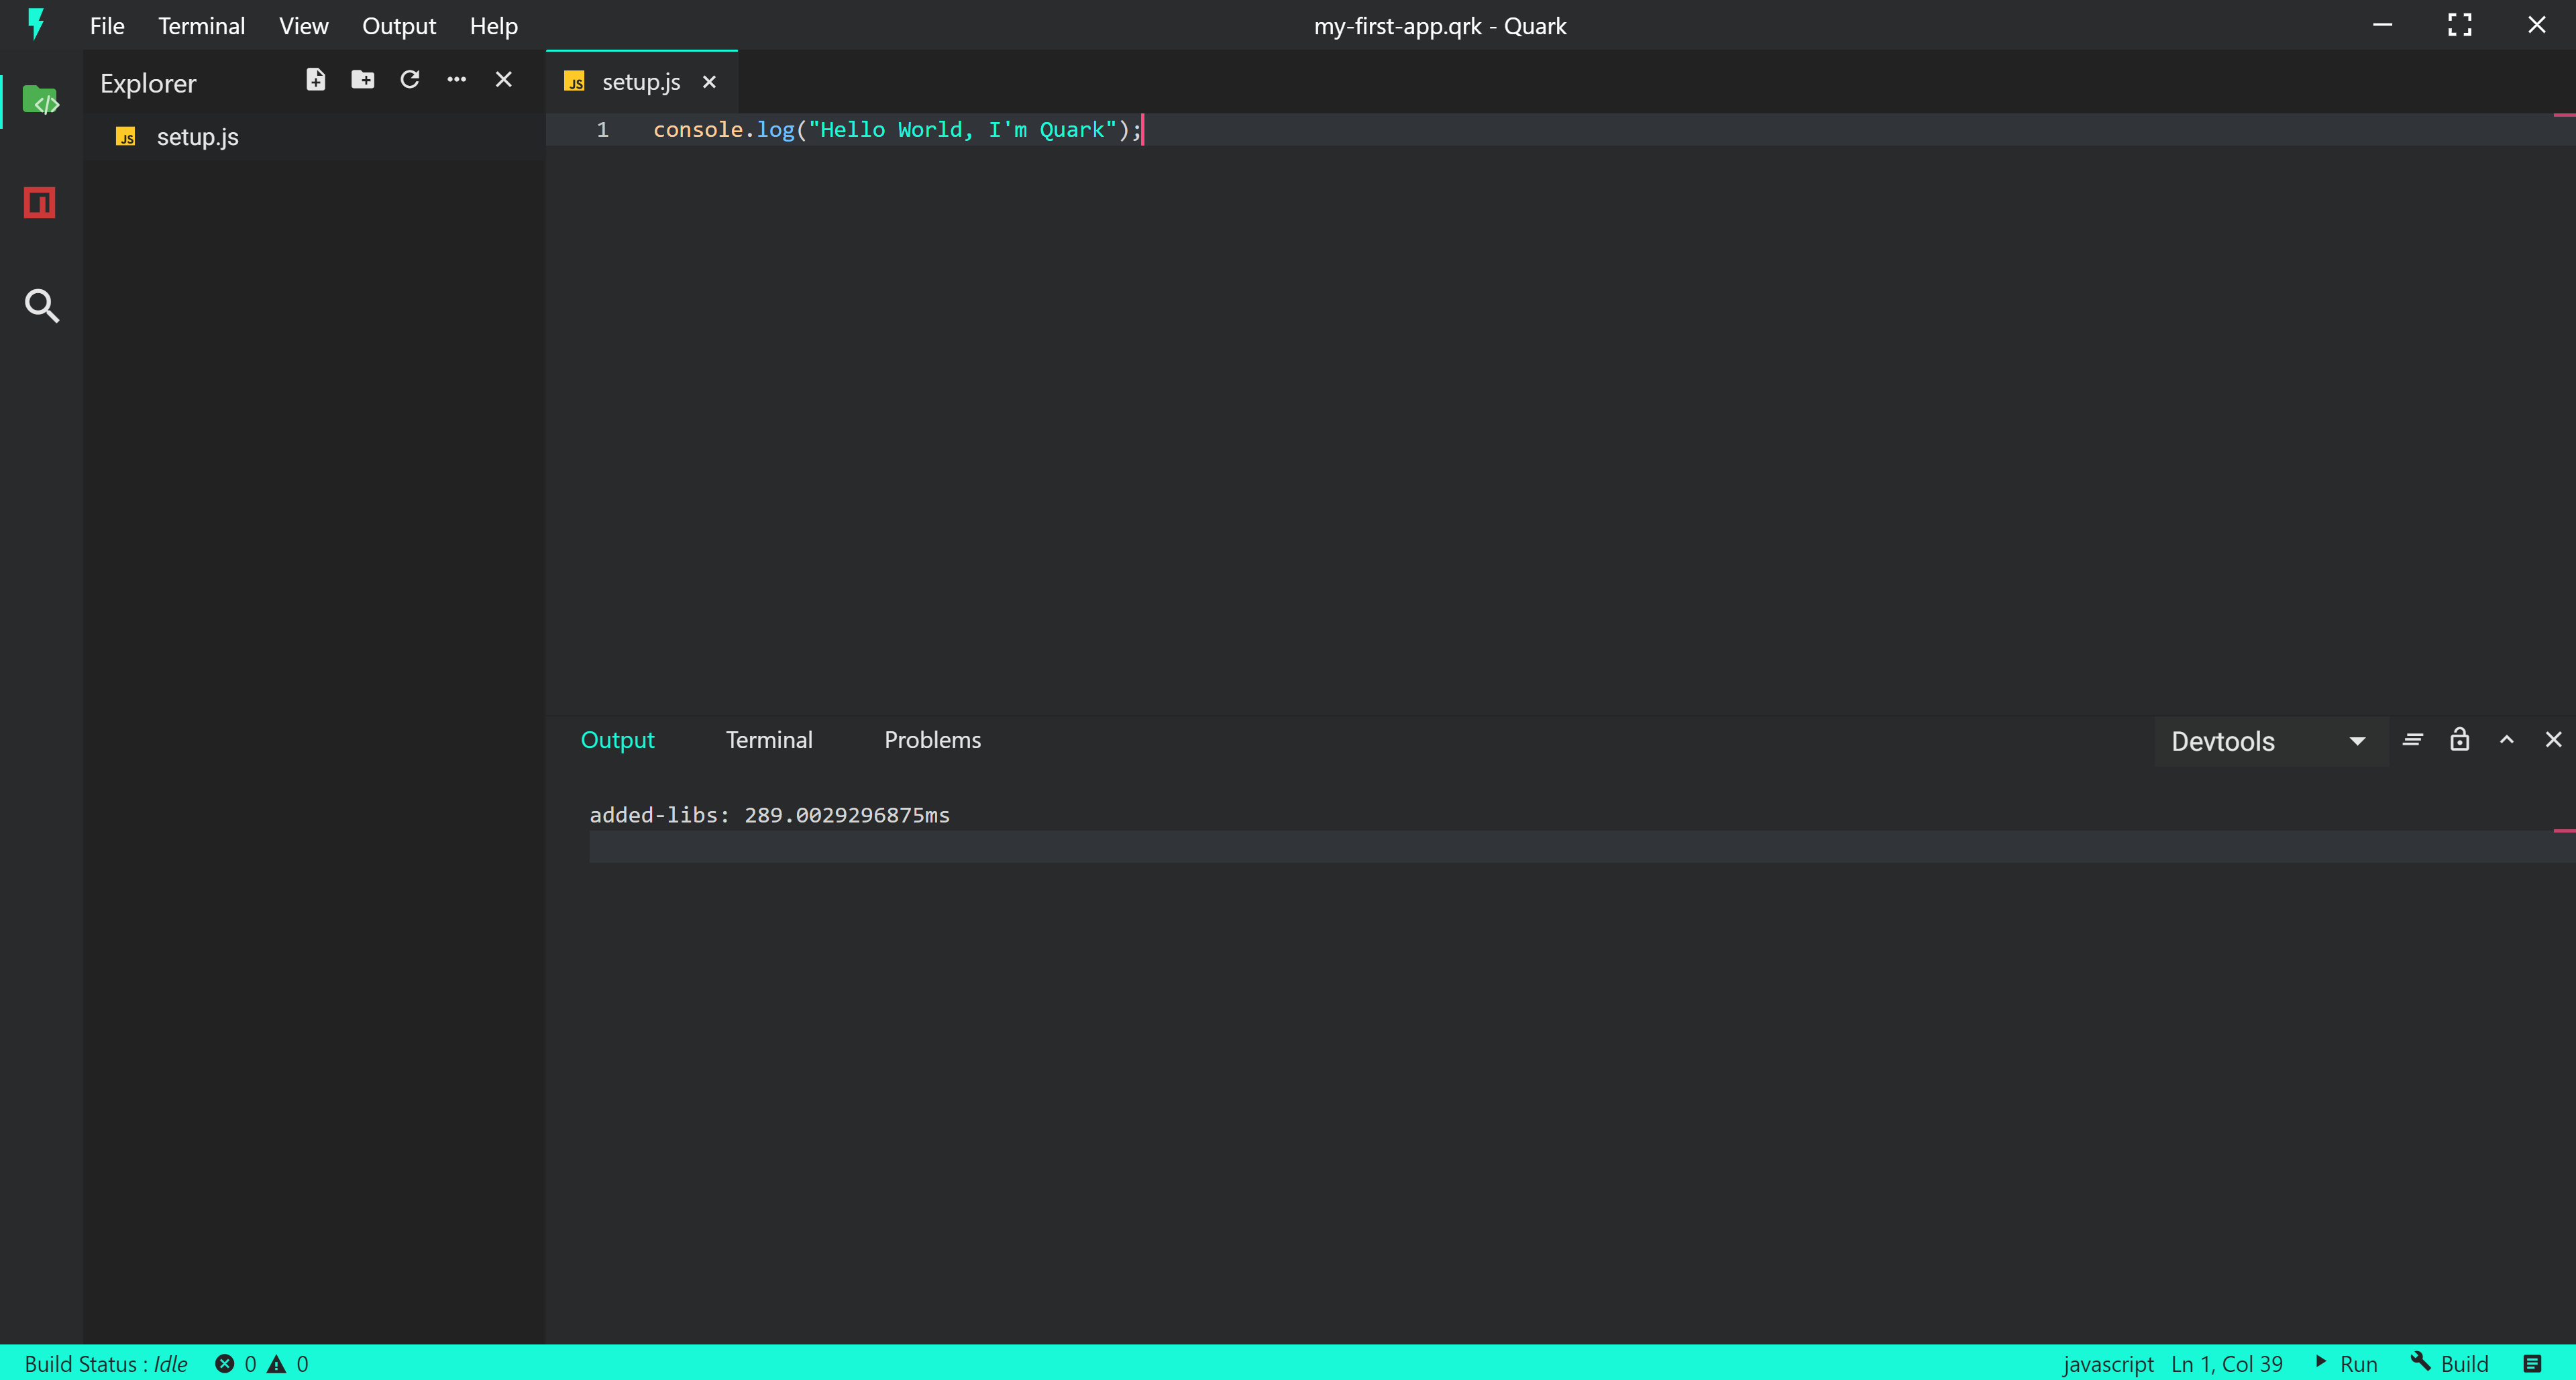
Task: Click the error count icon in status bar
Action: pyautogui.click(x=225, y=1364)
